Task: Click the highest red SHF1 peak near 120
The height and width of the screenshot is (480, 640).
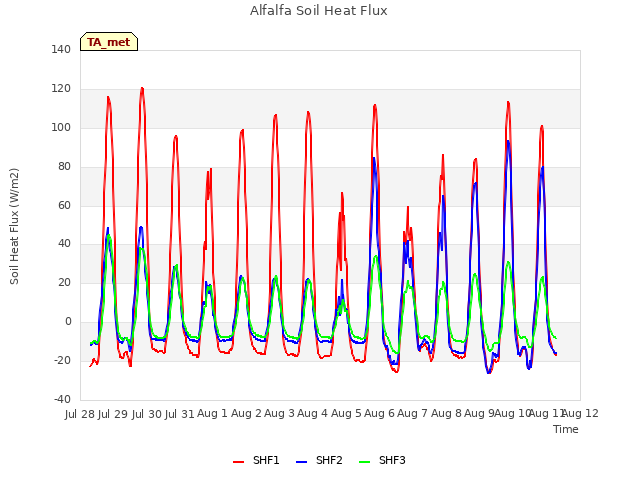Action: pyautogui.click(x=142, y=88)
